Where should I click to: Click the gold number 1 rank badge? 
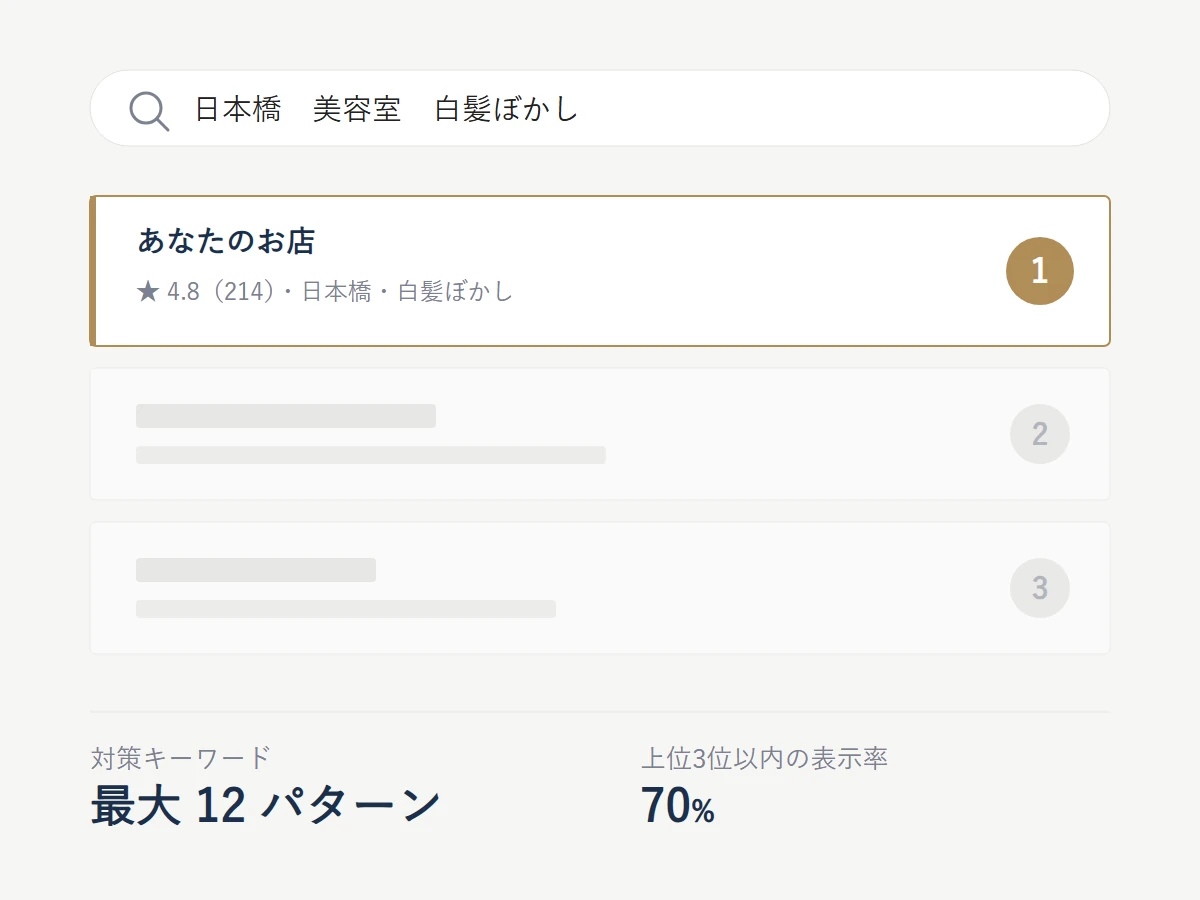click(x=1040, y=271)
